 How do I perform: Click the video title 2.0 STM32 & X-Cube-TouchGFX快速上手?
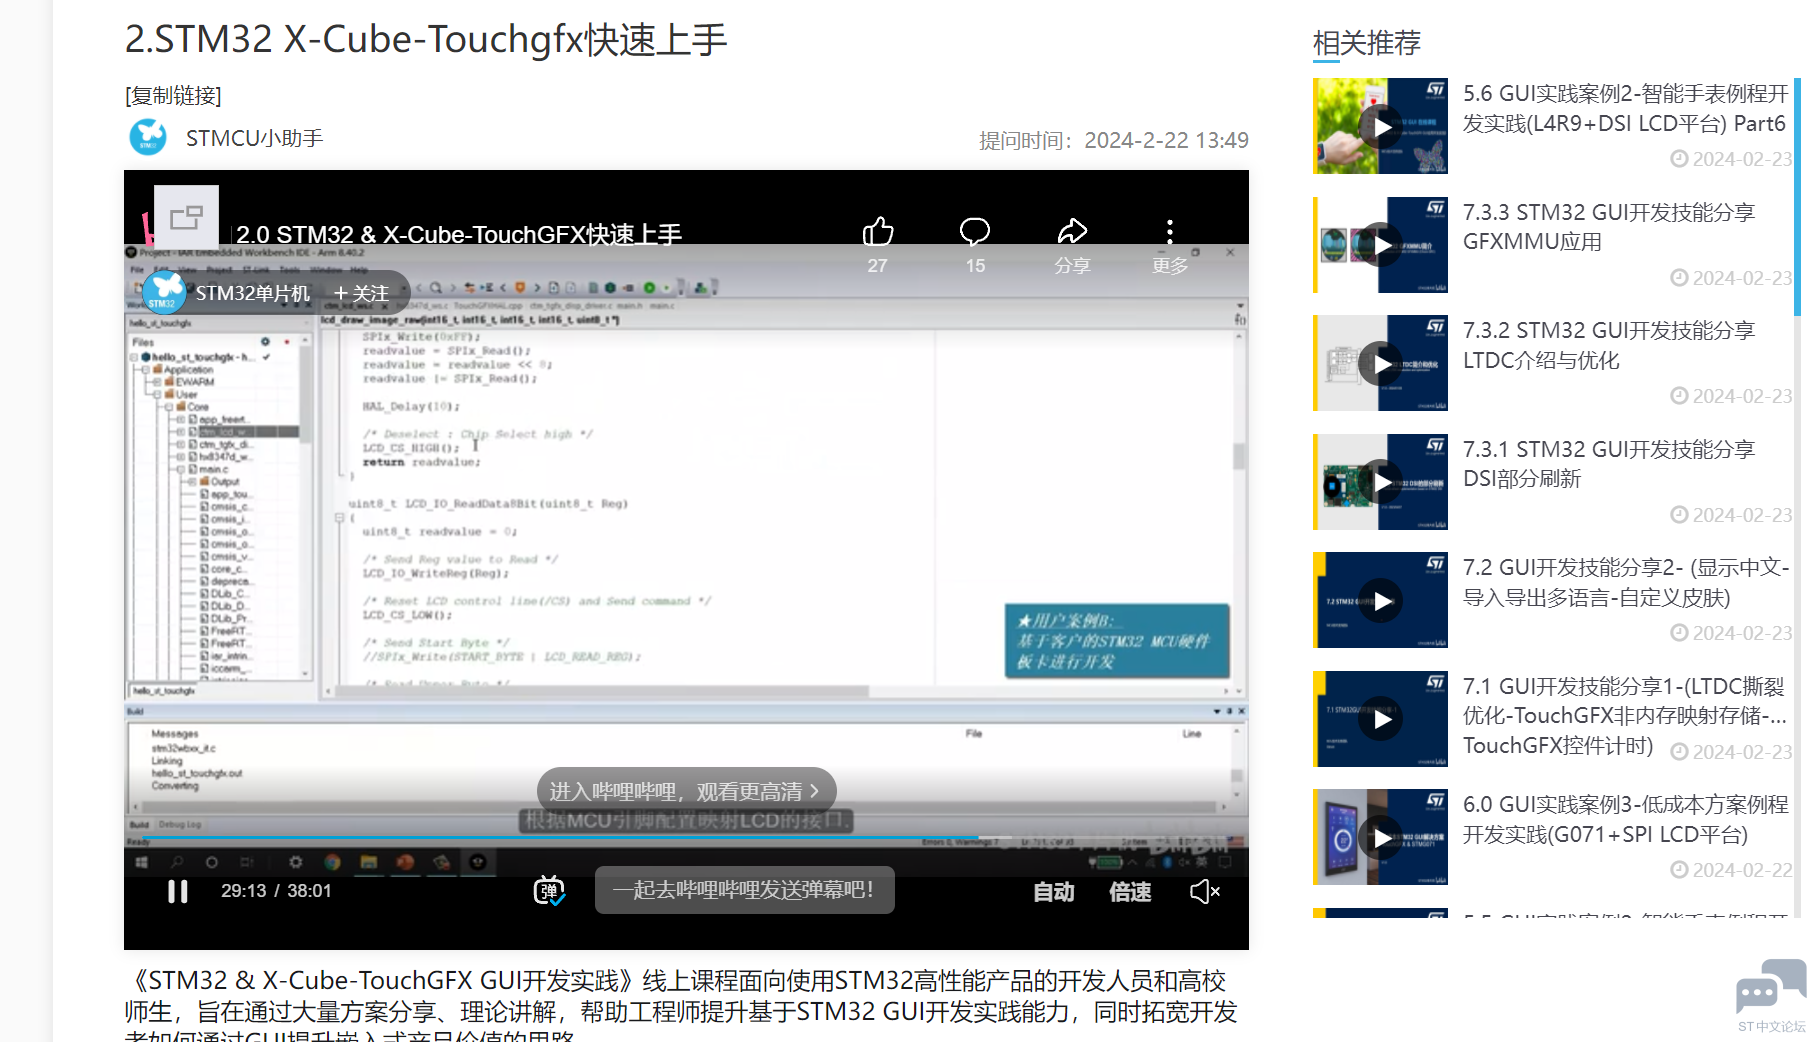pos(458,234)
